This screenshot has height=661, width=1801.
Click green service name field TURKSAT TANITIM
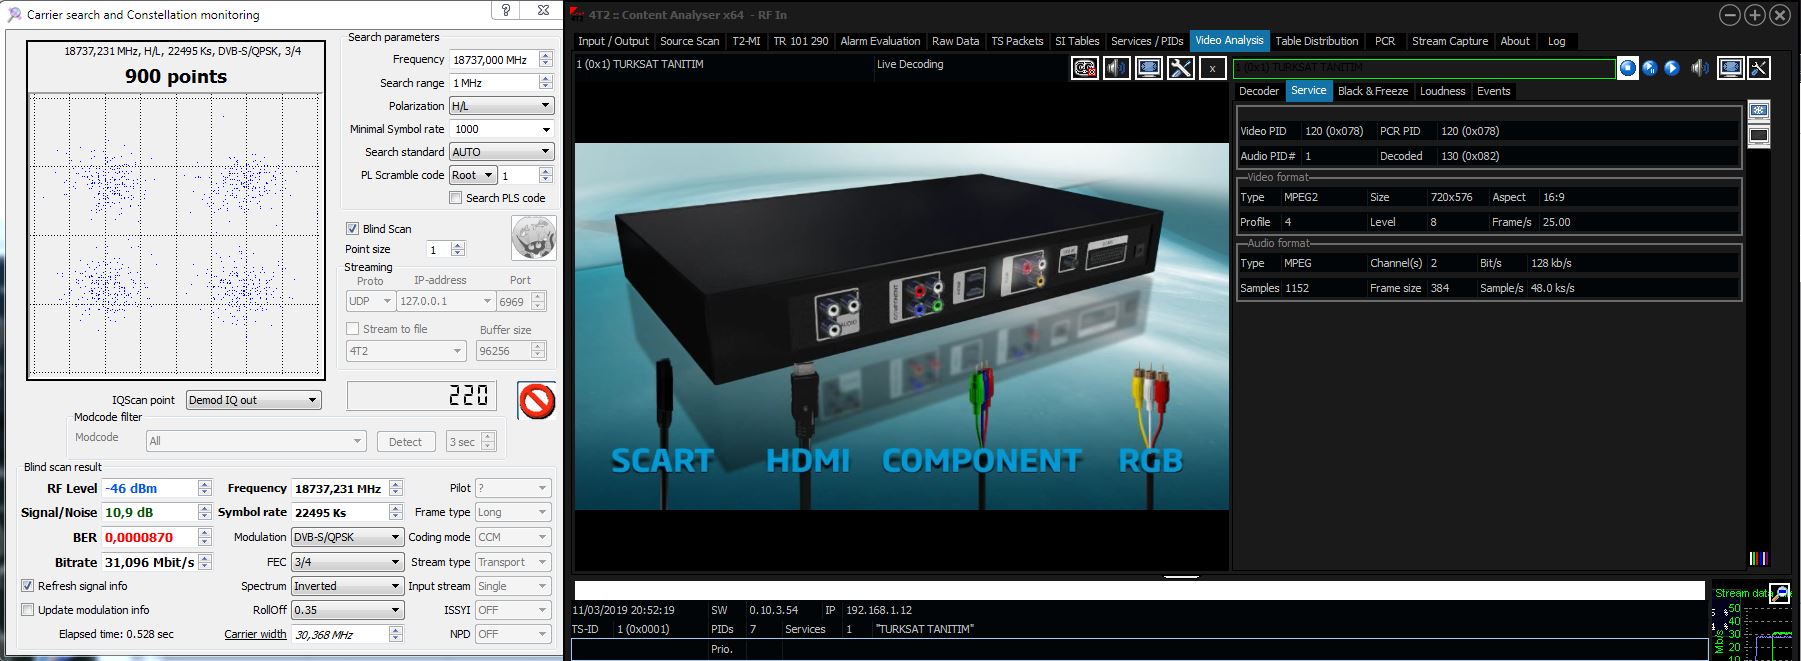coord(1424,68)
